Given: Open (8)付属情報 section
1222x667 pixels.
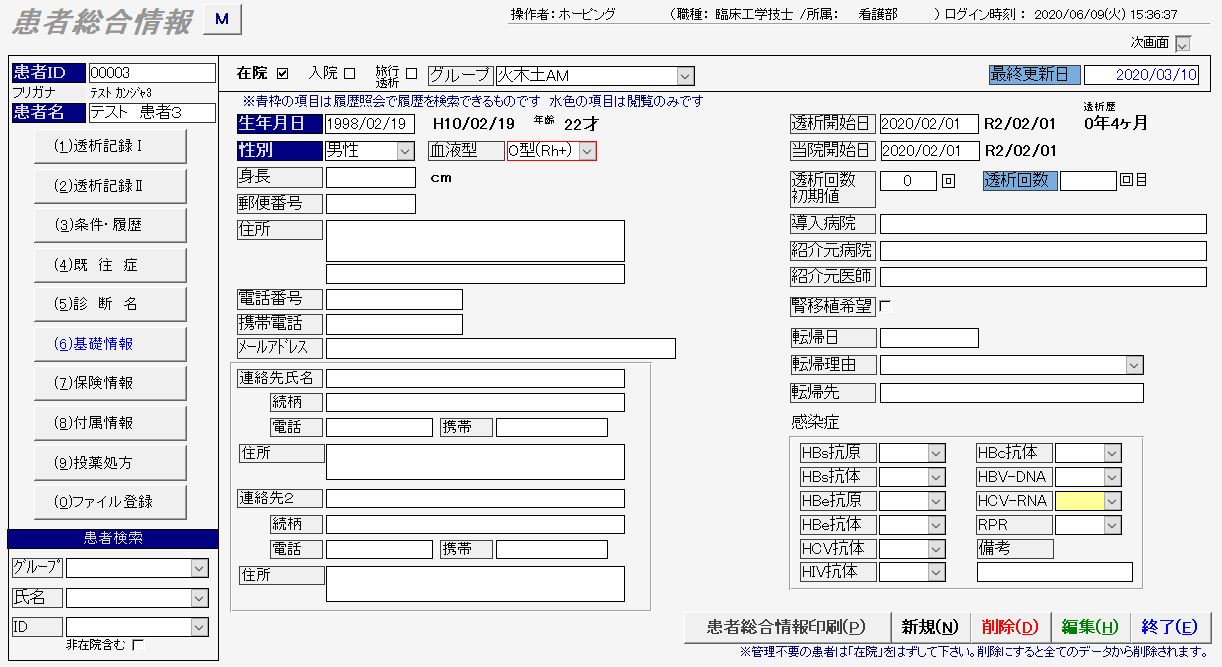Looking at the screenshot, I should (x=110, y=423).
